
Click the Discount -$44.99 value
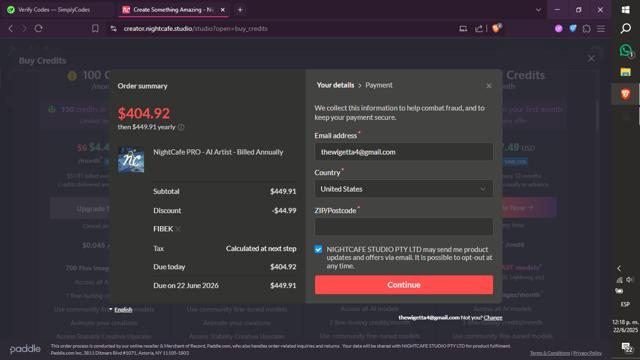point(284,211)
